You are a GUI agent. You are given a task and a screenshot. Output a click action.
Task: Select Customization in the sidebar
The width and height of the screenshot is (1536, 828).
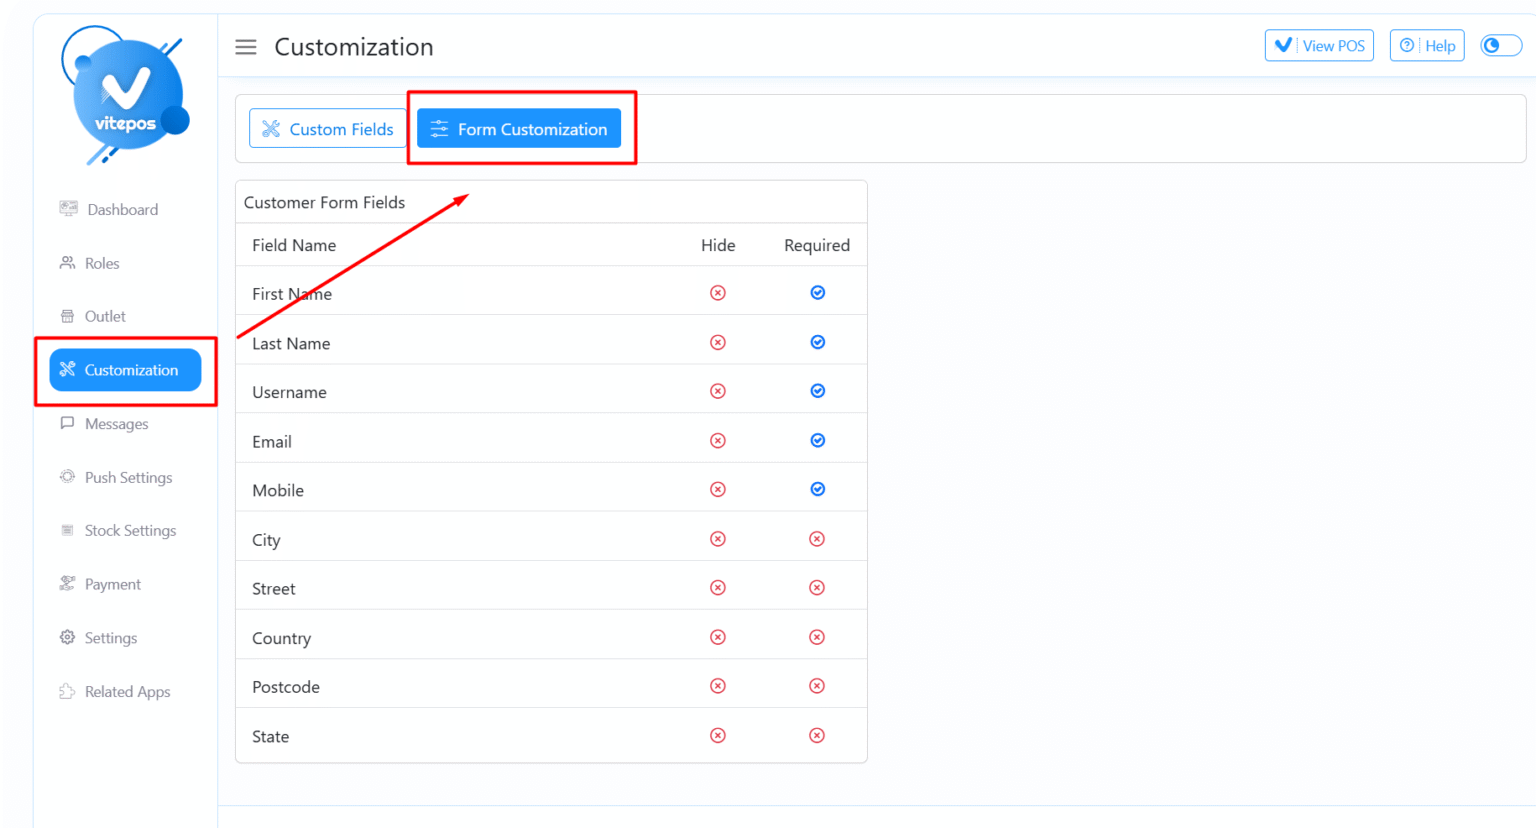coord(125,370)
